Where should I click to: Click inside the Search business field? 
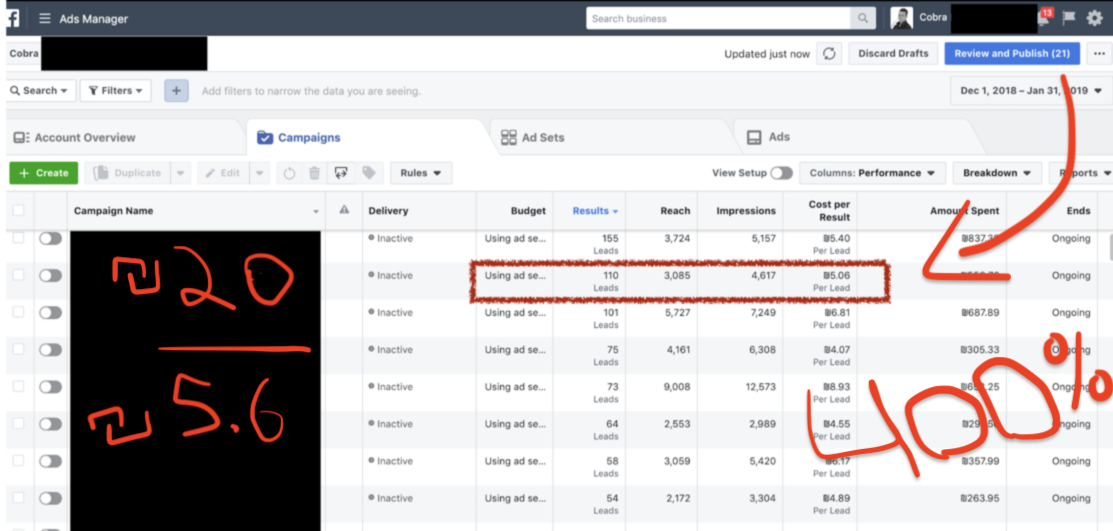pyautogui.click(x=718, y=18)
